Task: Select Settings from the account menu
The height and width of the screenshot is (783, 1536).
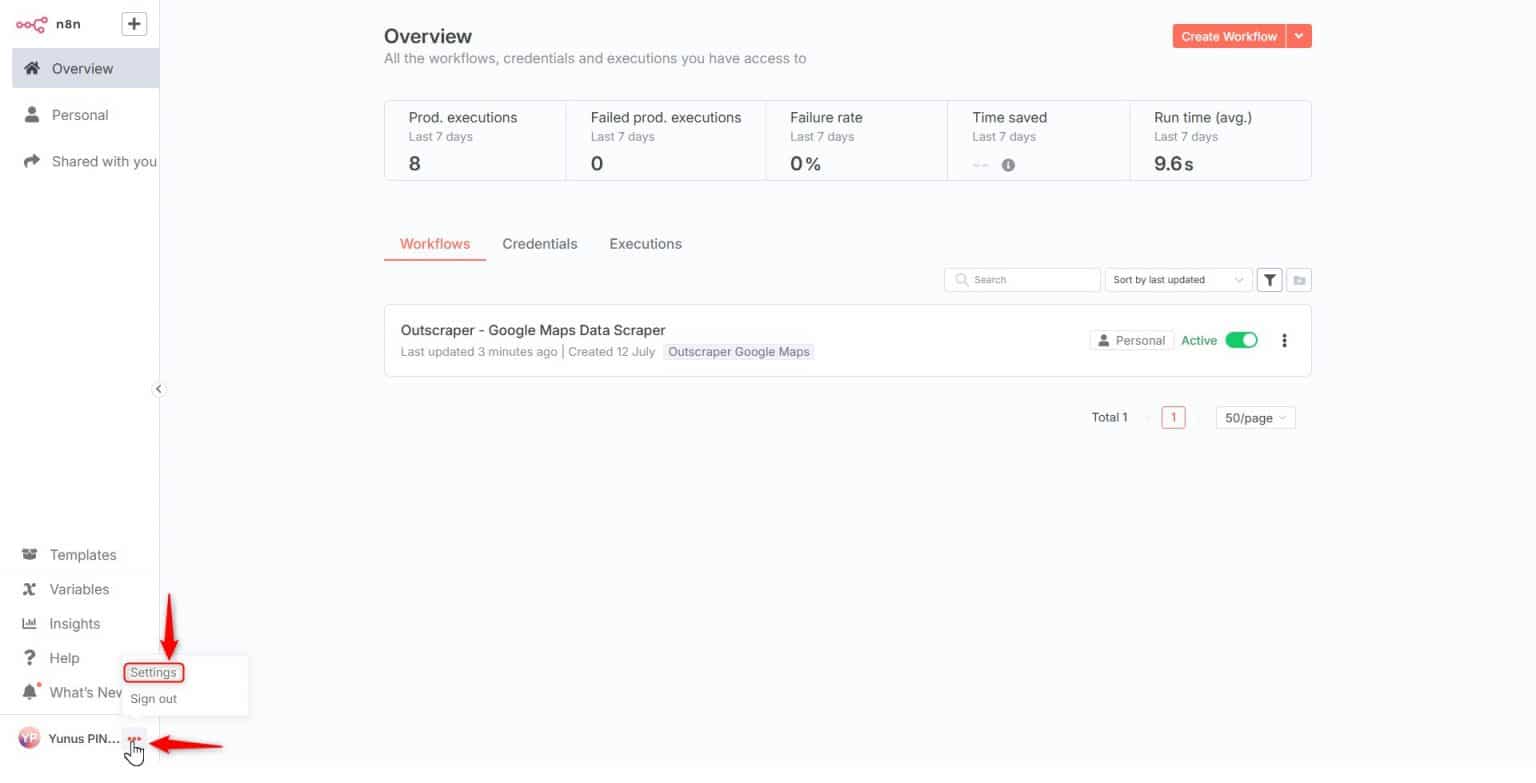Action: point(153,672)
